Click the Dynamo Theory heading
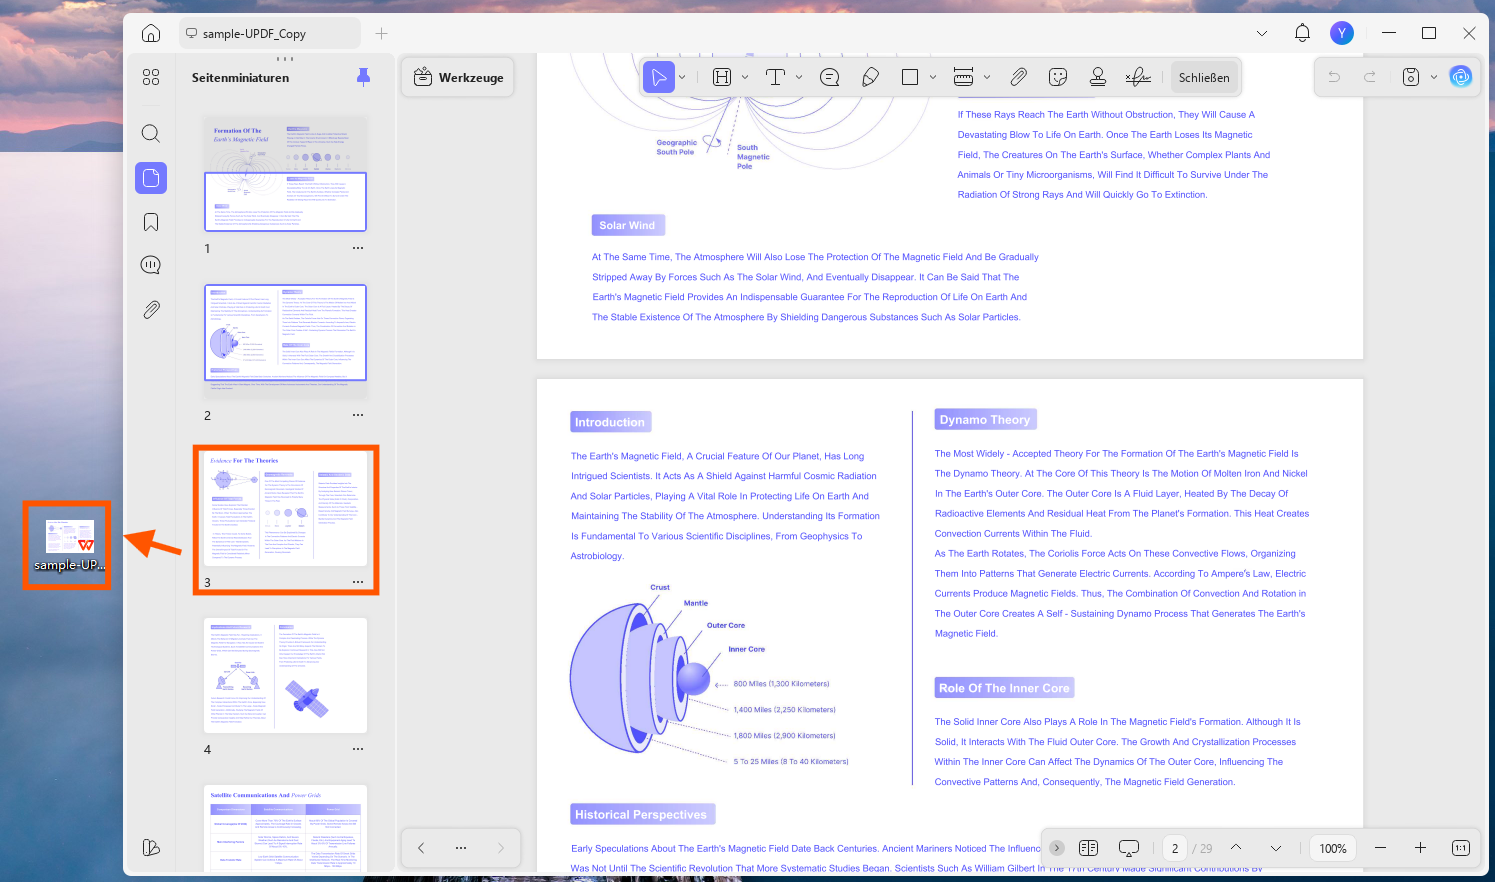The height and width of the screenshot is (882, 1495). pos(985,420)
